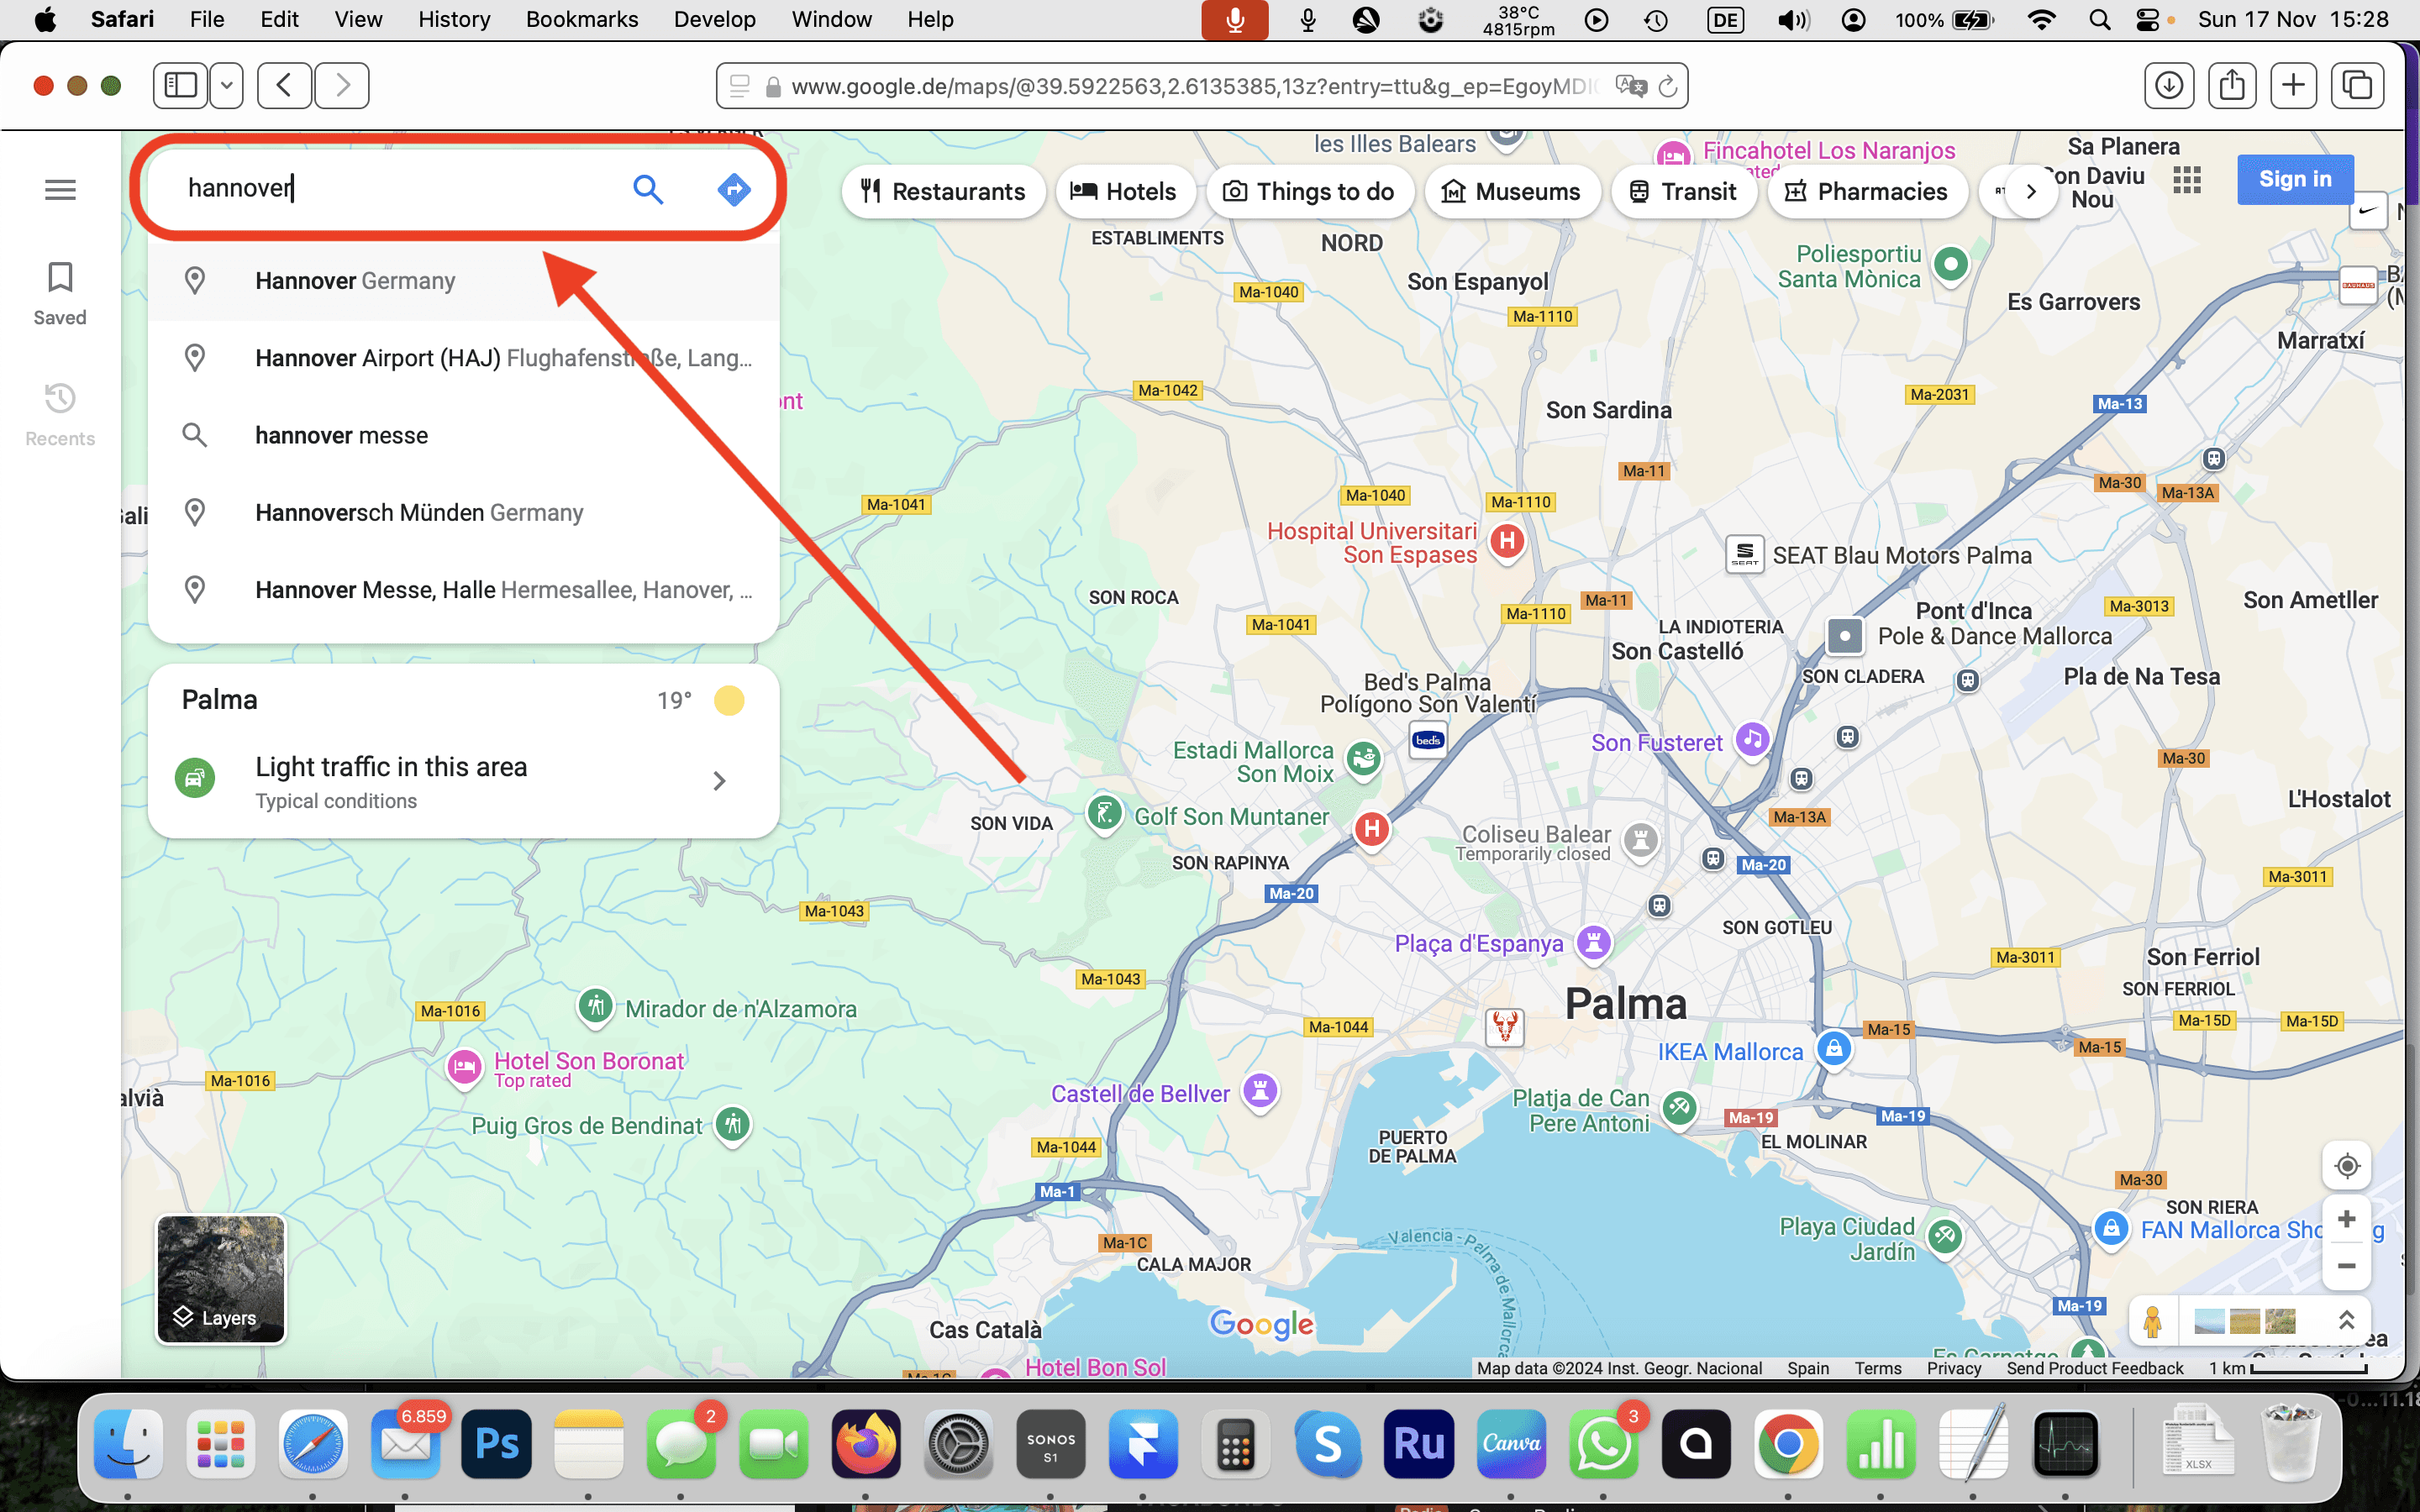Click the Sign in button
Screen dimensions: 2420x1512
pos(2294,179)
